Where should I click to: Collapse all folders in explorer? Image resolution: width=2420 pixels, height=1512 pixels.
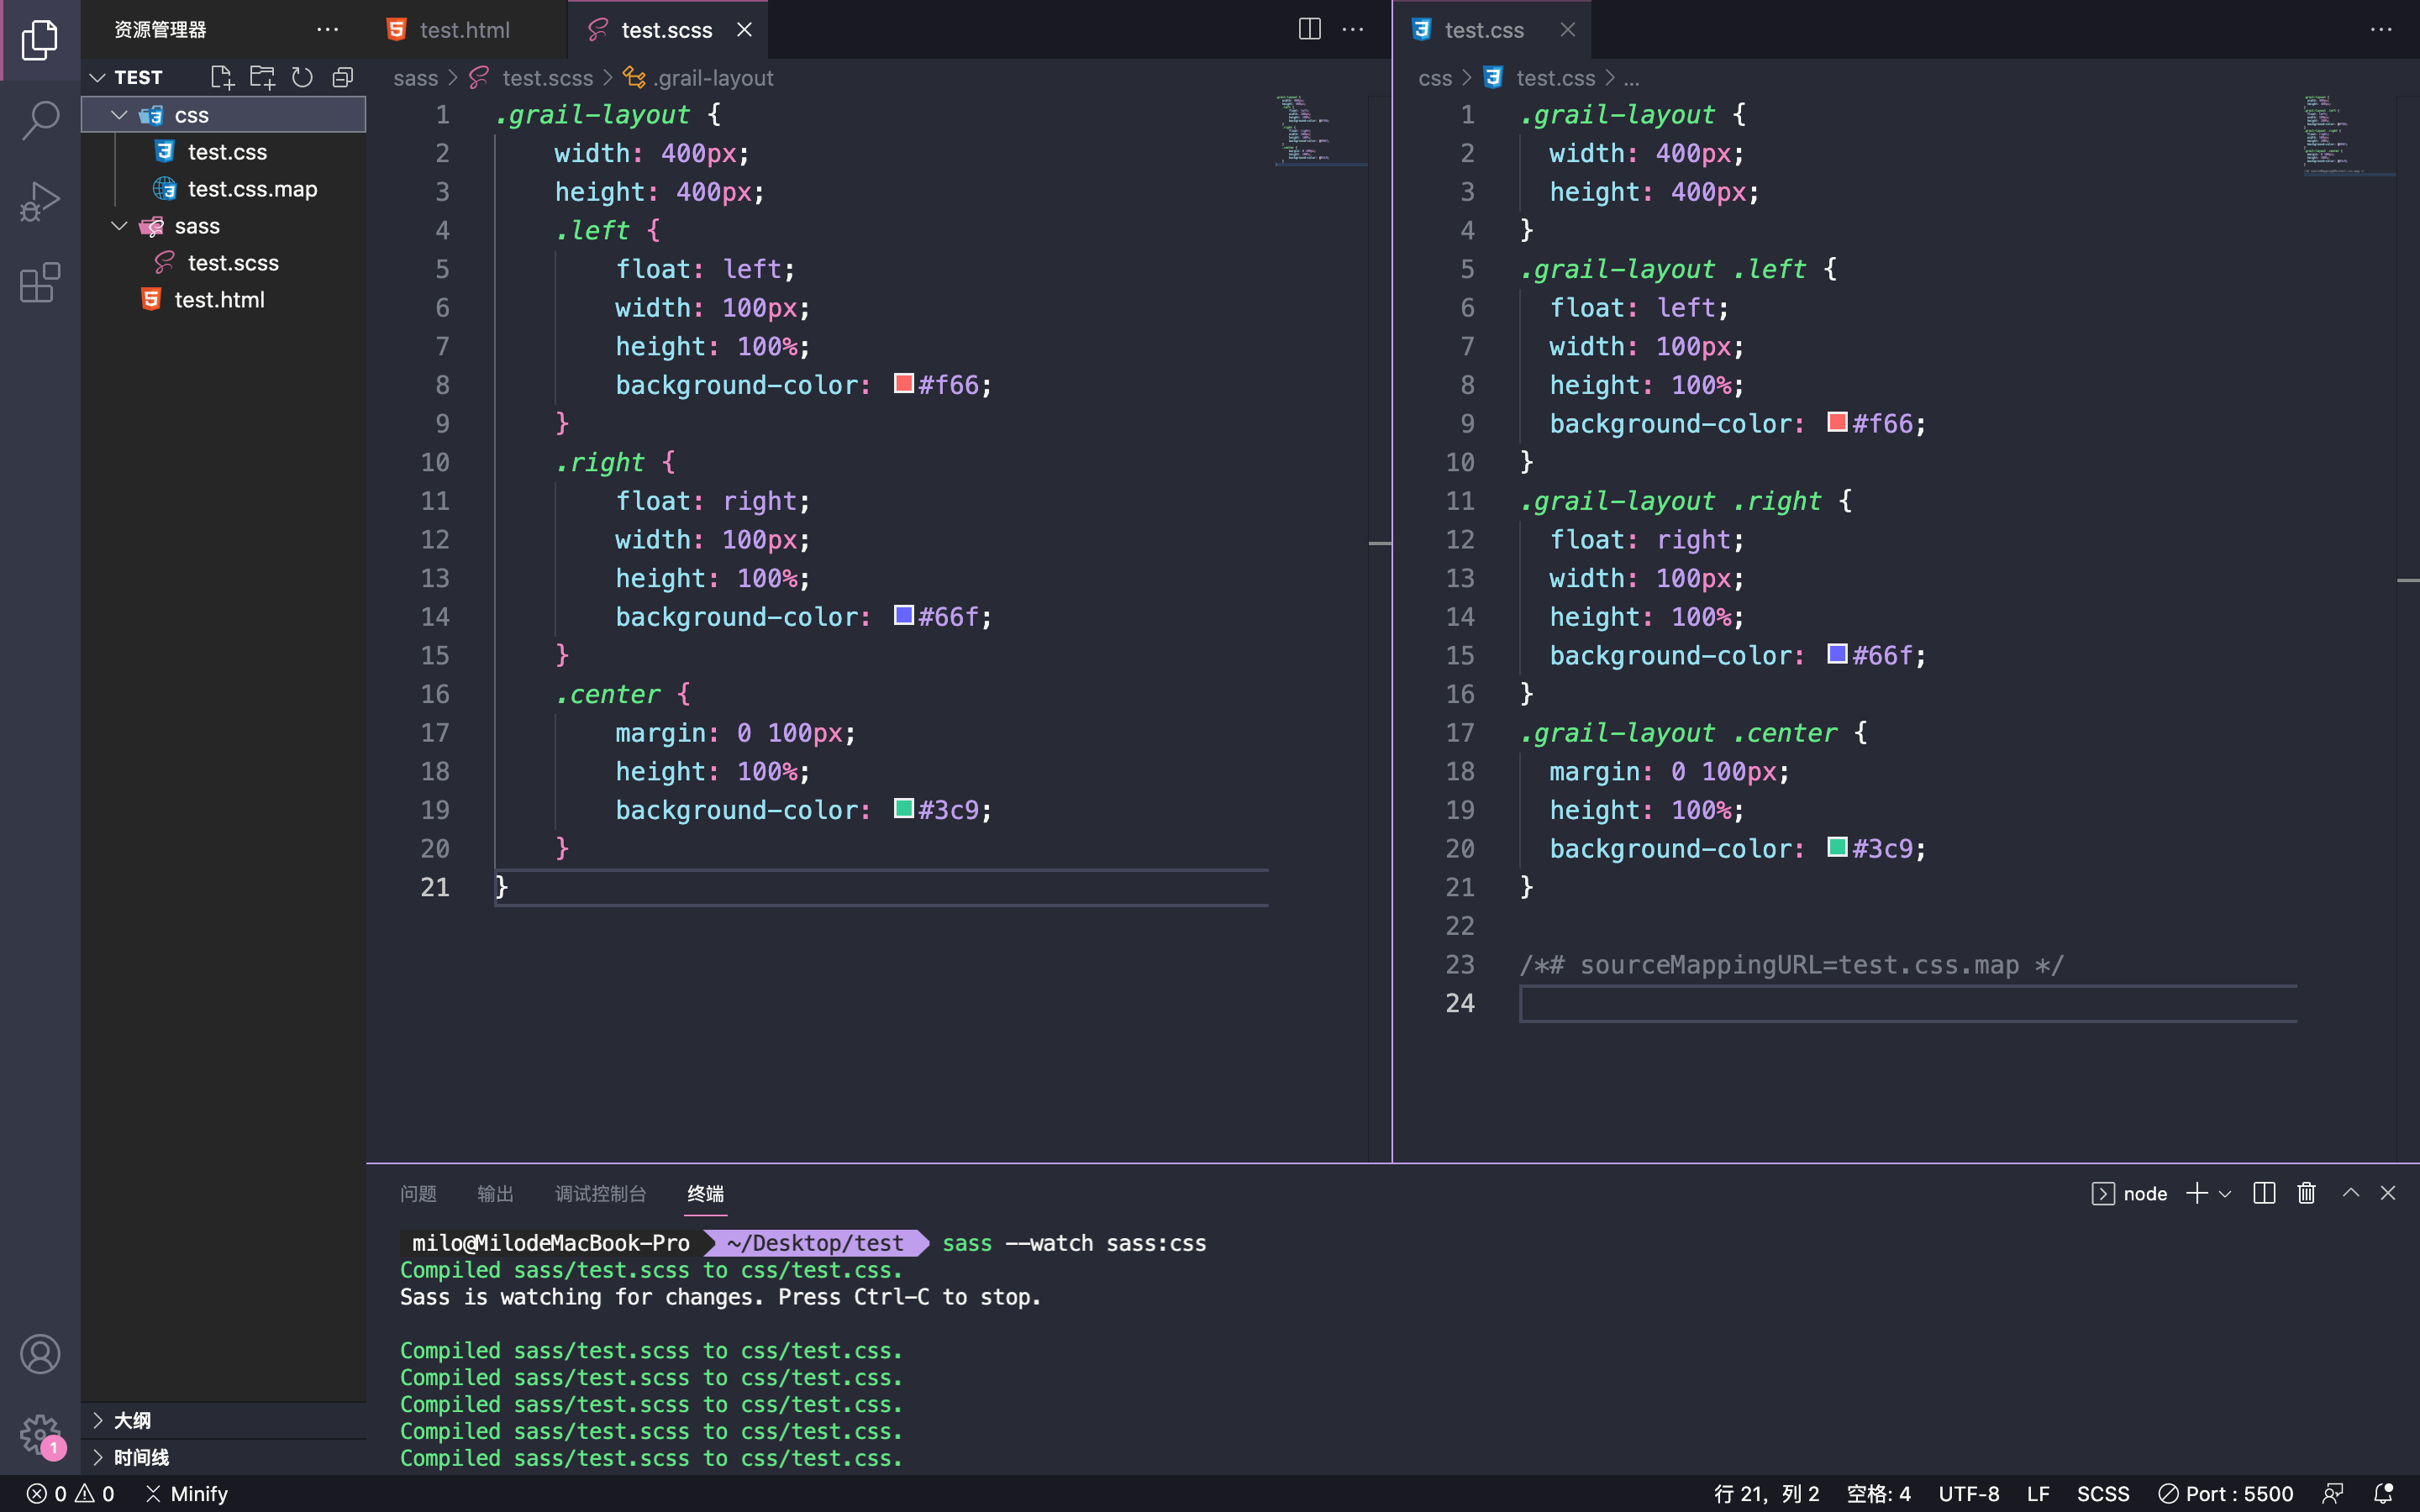coord(343,77)
